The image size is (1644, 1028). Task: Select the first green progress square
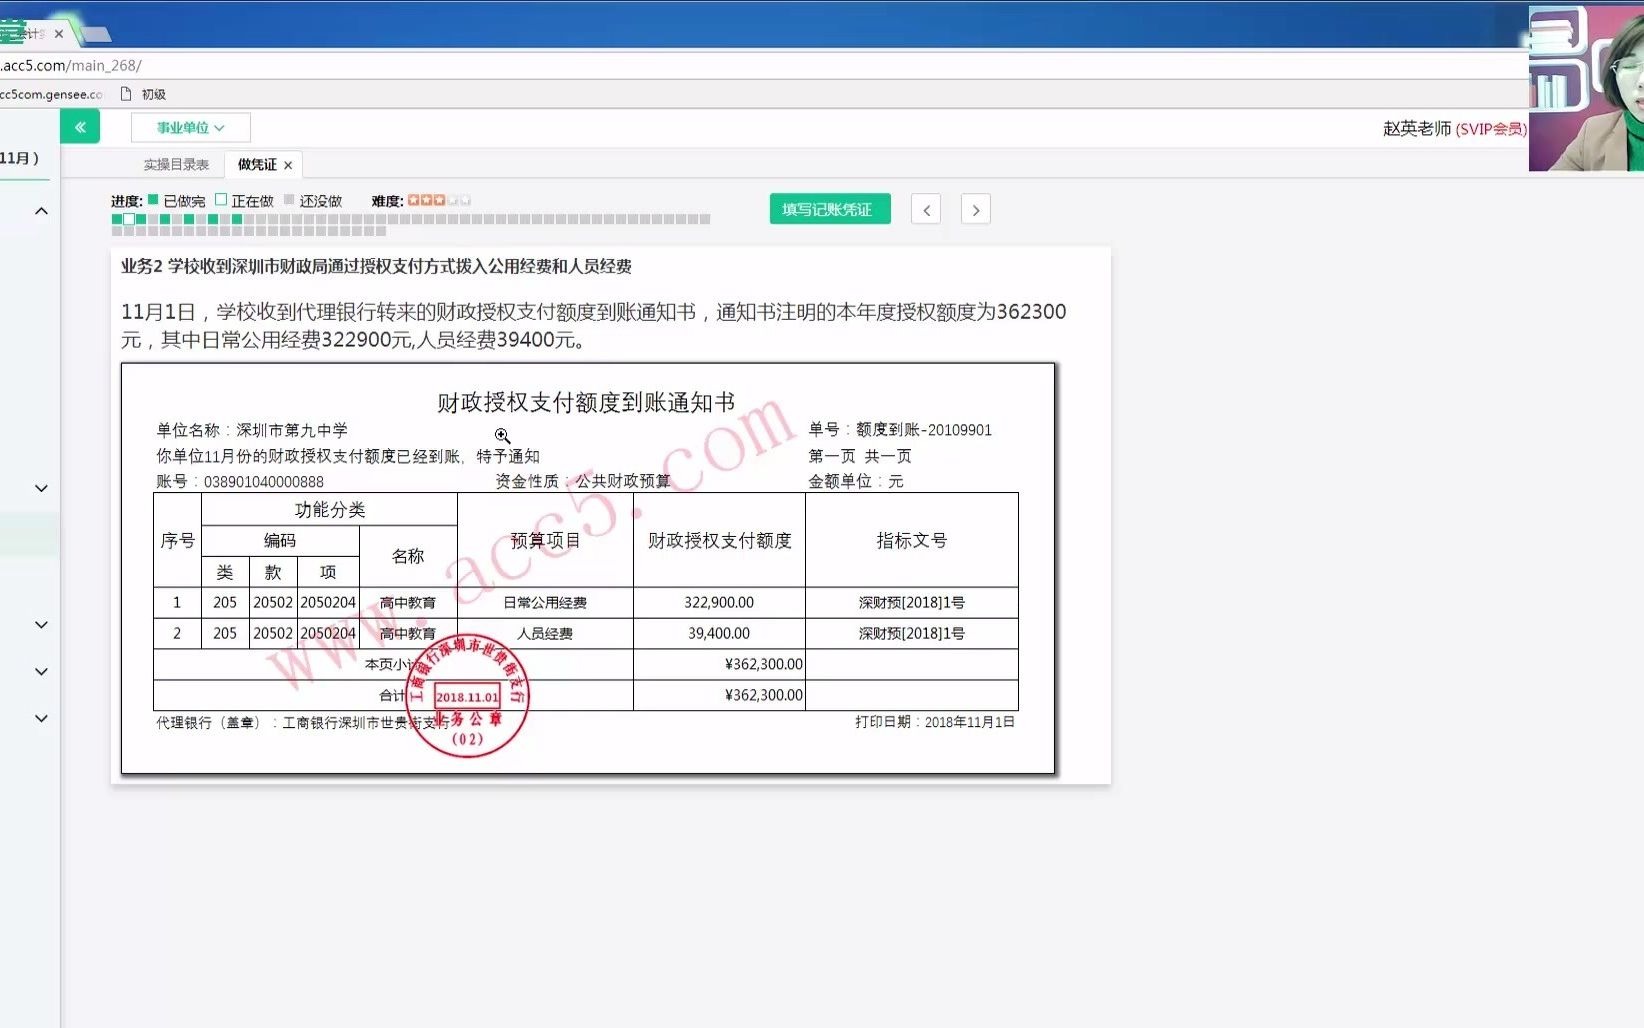click(116, 217)
